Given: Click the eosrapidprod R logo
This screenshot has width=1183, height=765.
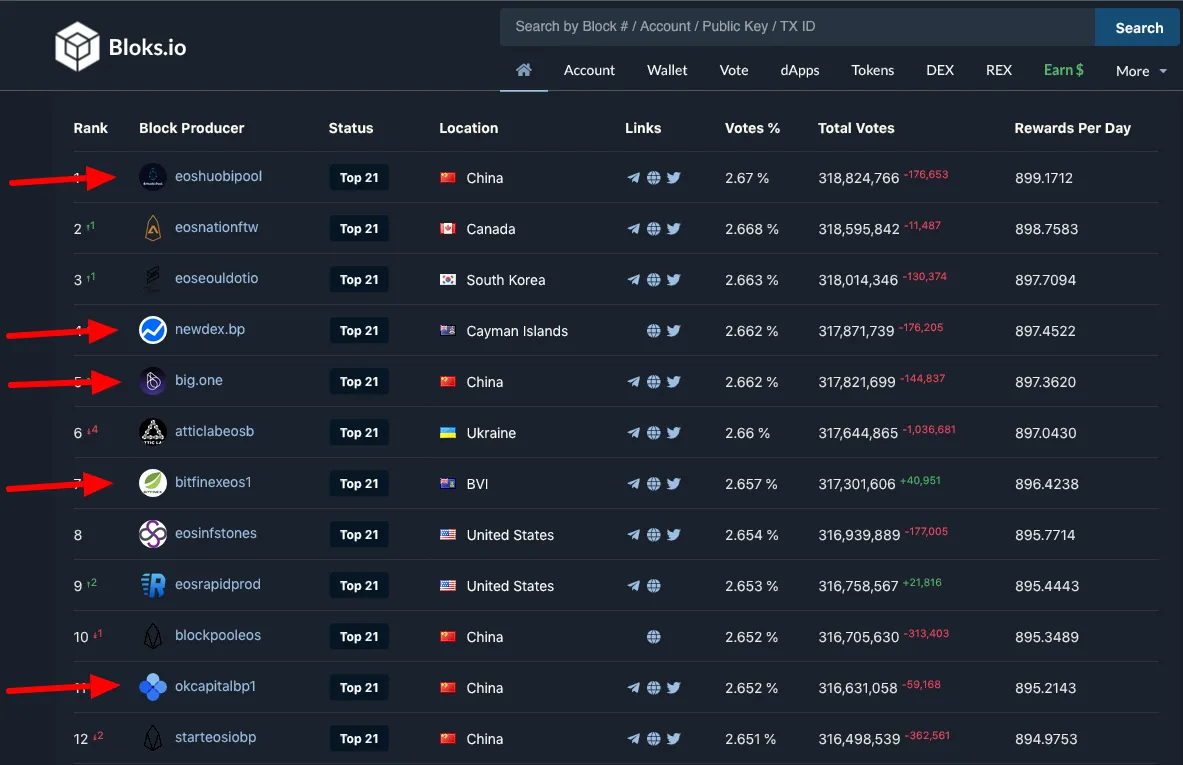Looking at the screenshot, I should 153,585.
